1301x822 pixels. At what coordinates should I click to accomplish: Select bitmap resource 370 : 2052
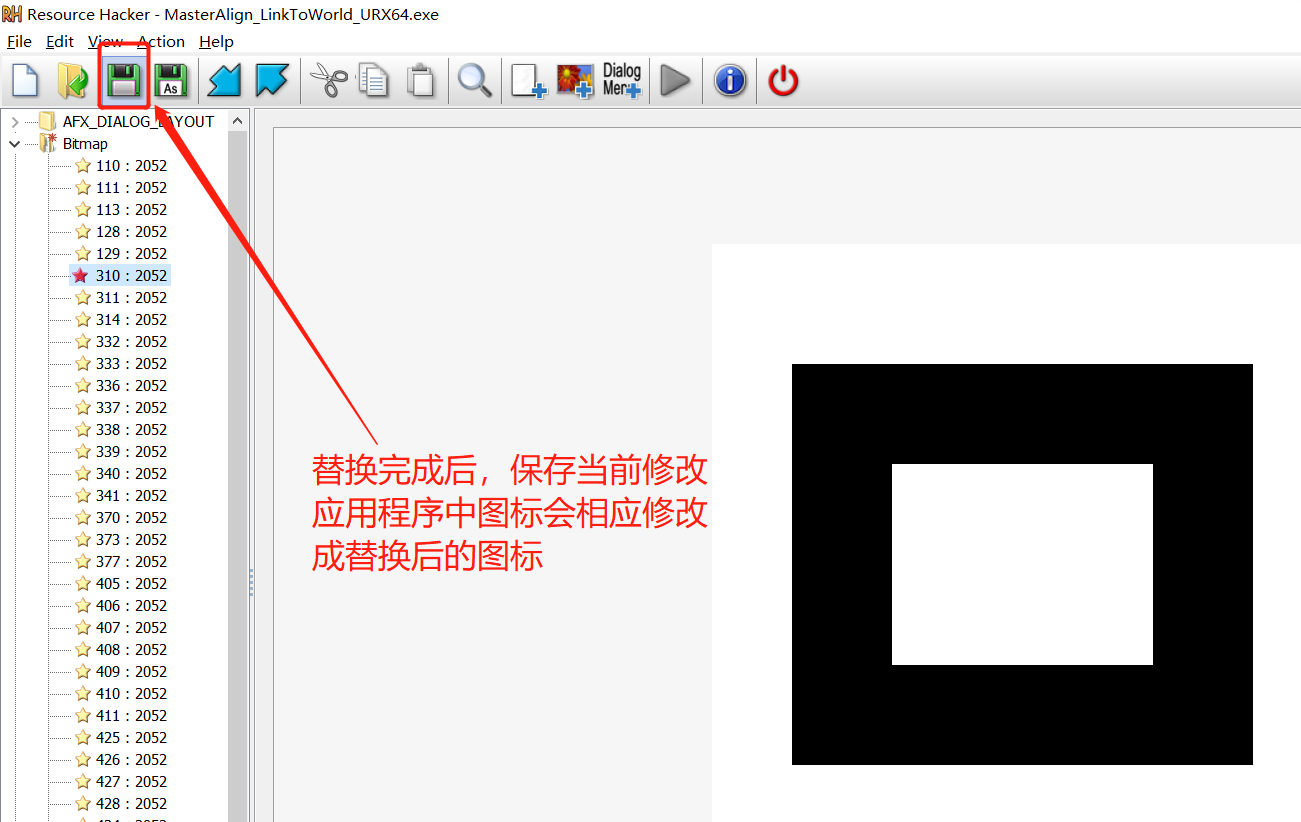coord(131,518)
